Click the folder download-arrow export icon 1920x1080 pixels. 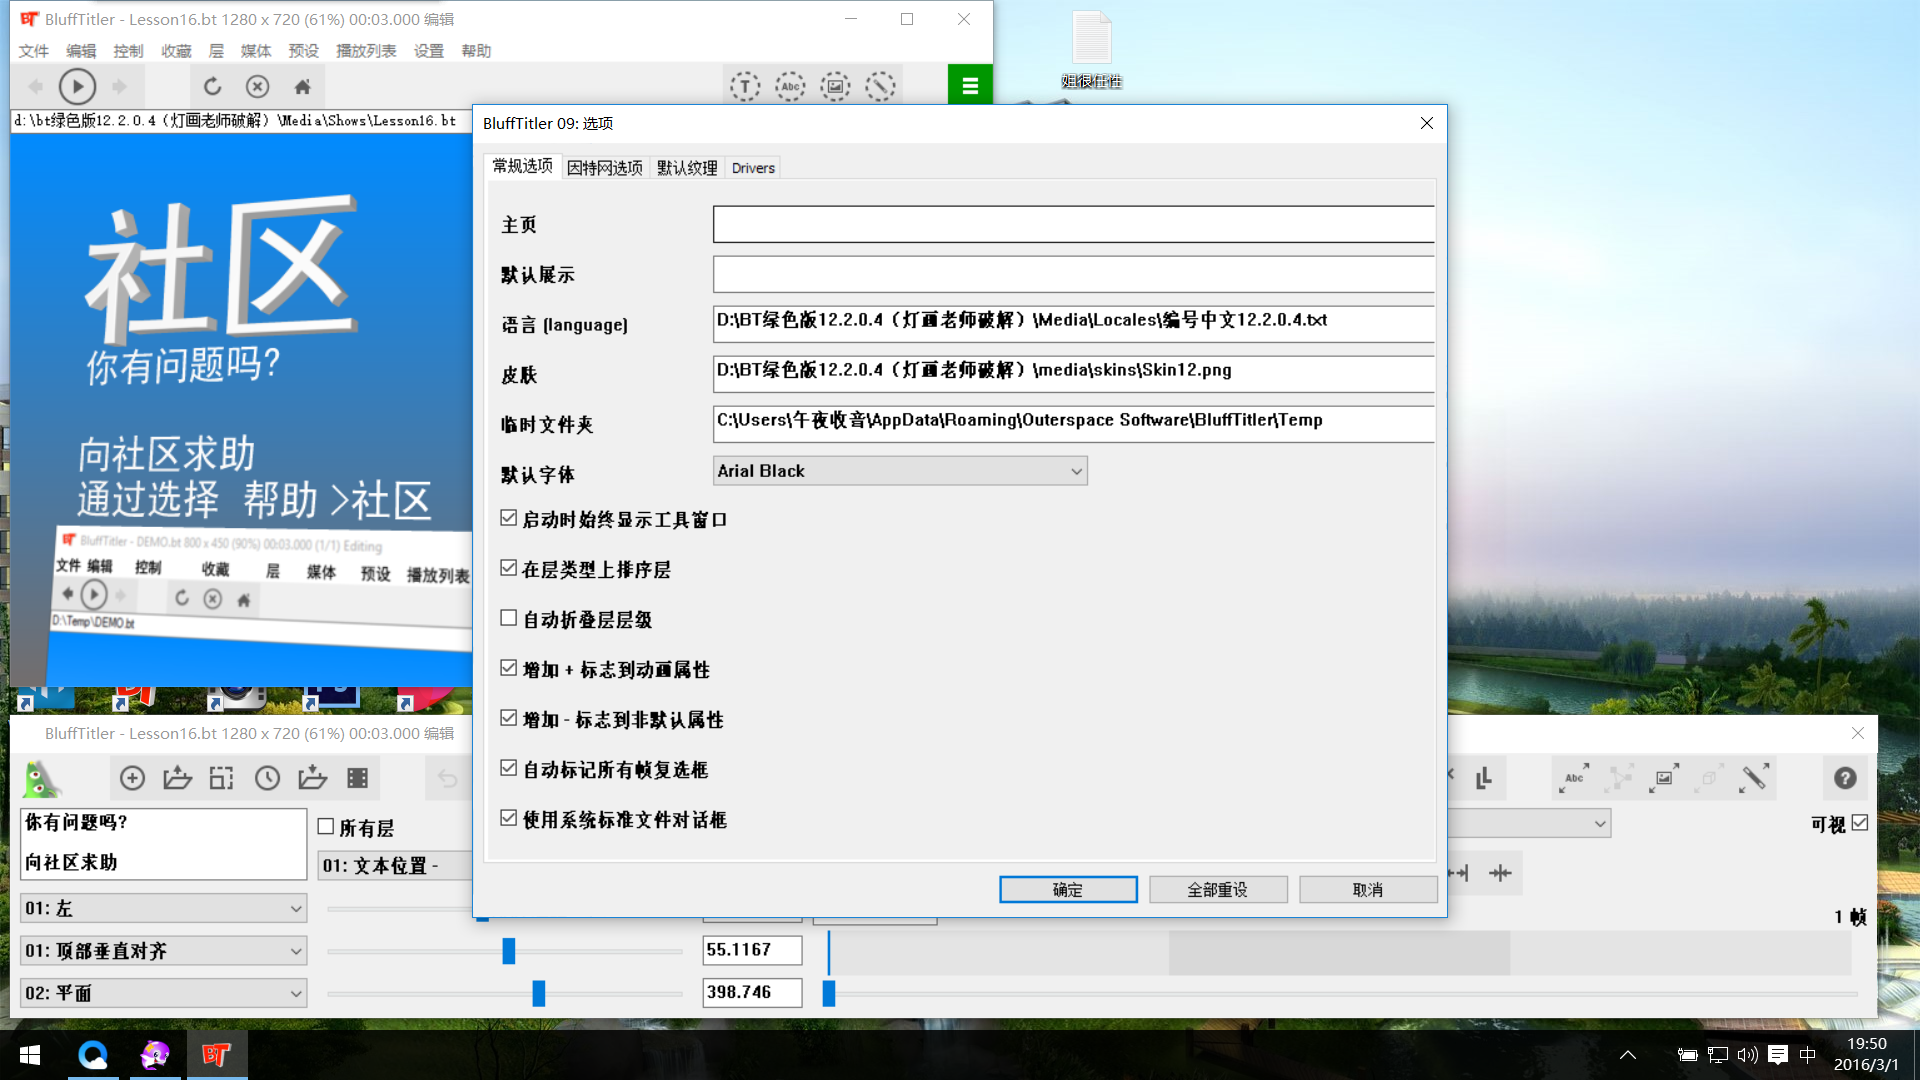point(312,778)
